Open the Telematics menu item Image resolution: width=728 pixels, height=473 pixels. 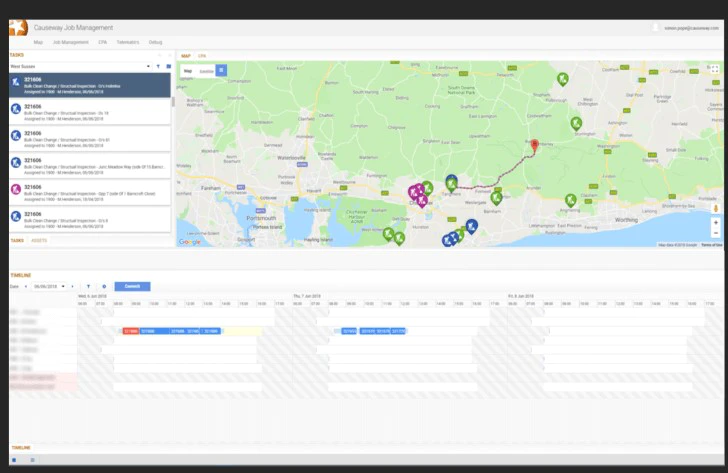point(128,42)
